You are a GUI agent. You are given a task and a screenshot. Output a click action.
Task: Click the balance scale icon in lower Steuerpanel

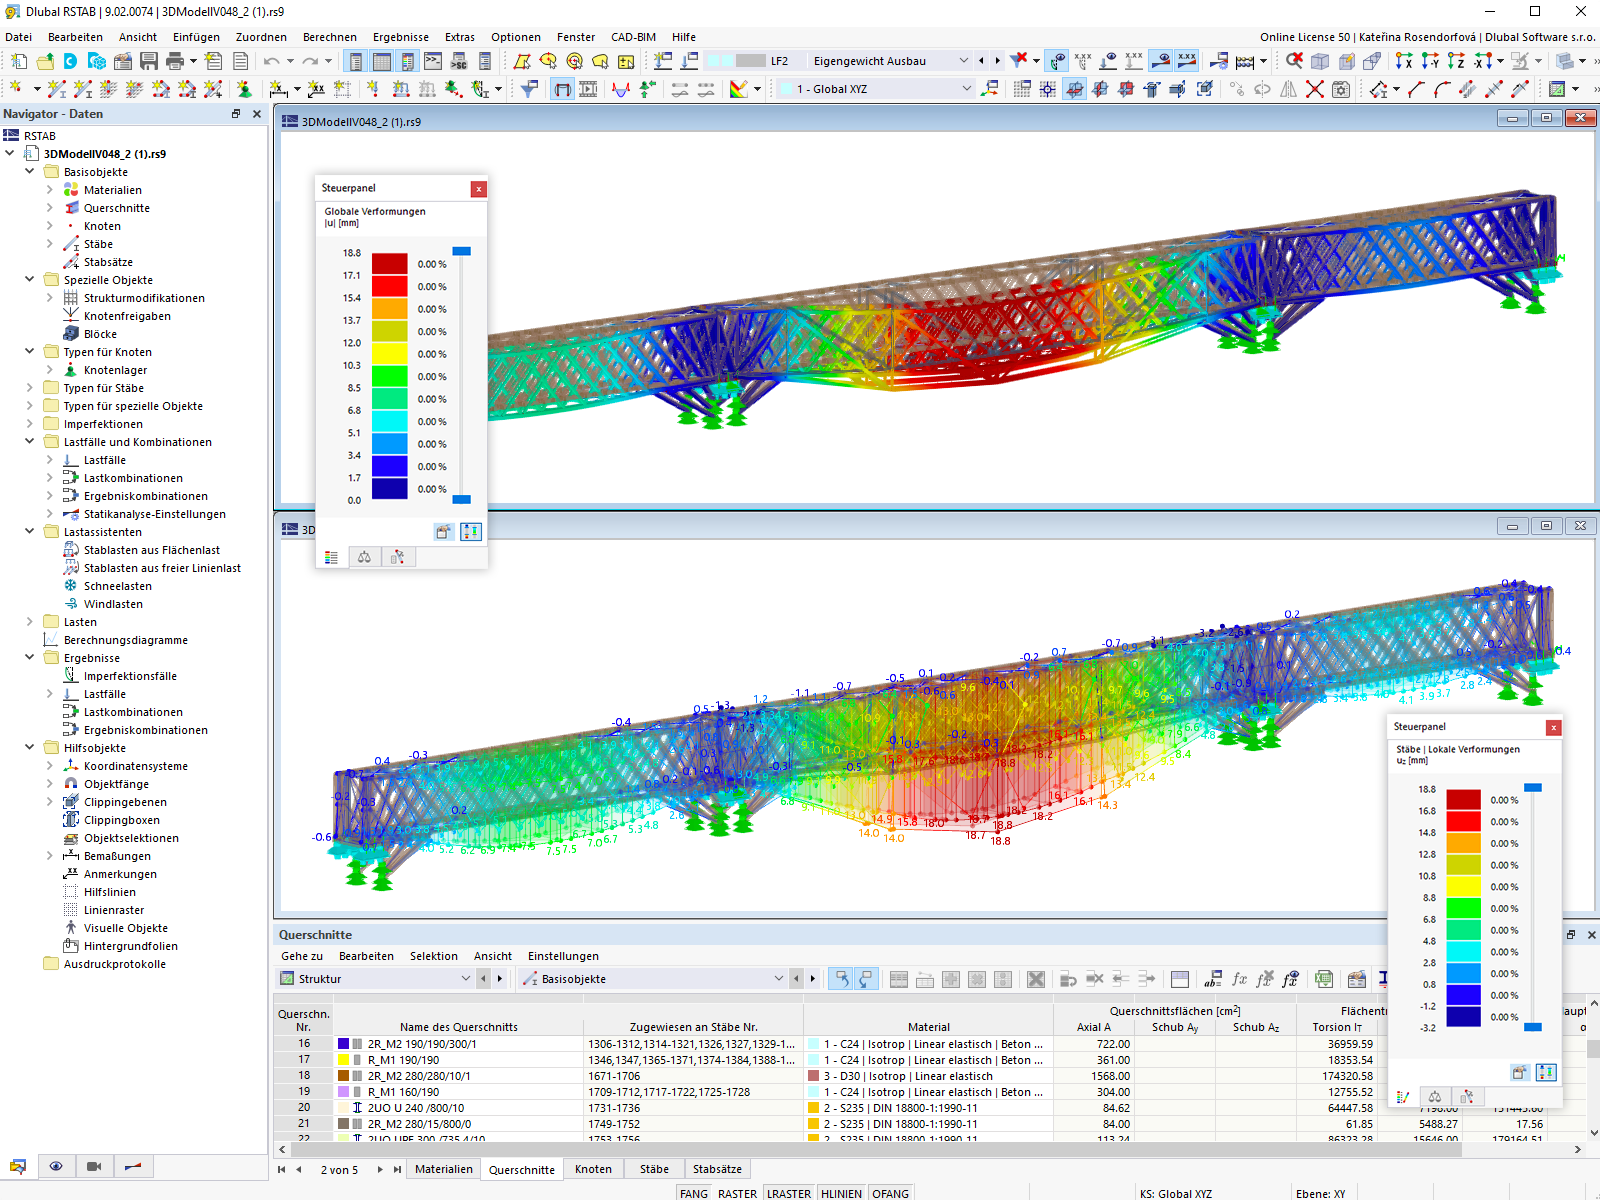point(1434,1097)
